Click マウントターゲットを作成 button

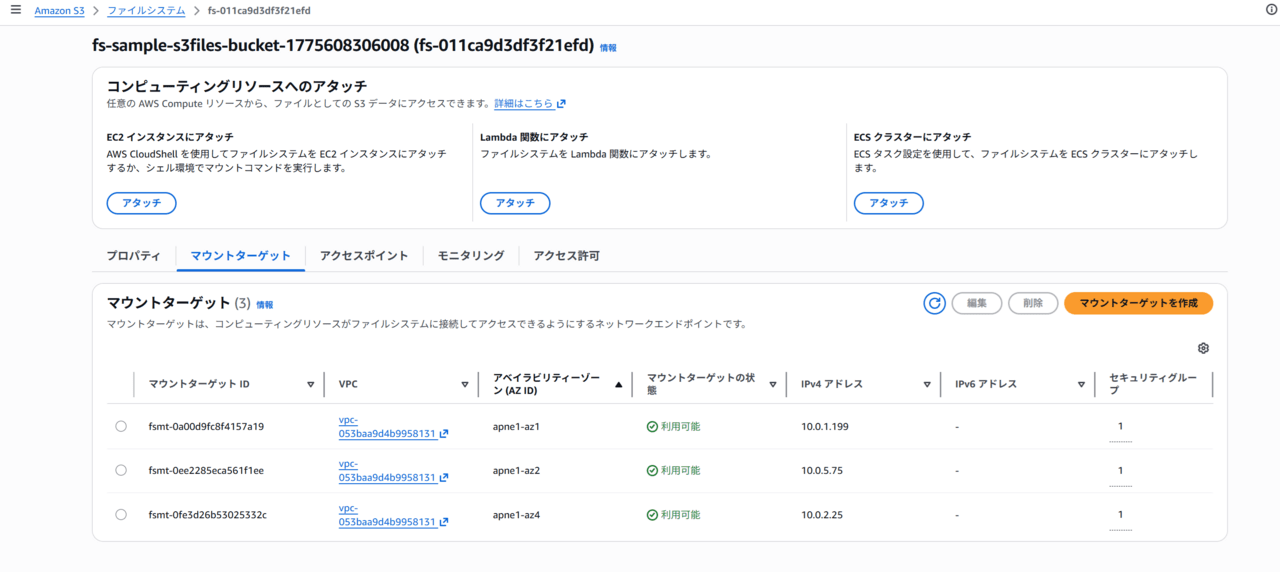pos(1138,303)
